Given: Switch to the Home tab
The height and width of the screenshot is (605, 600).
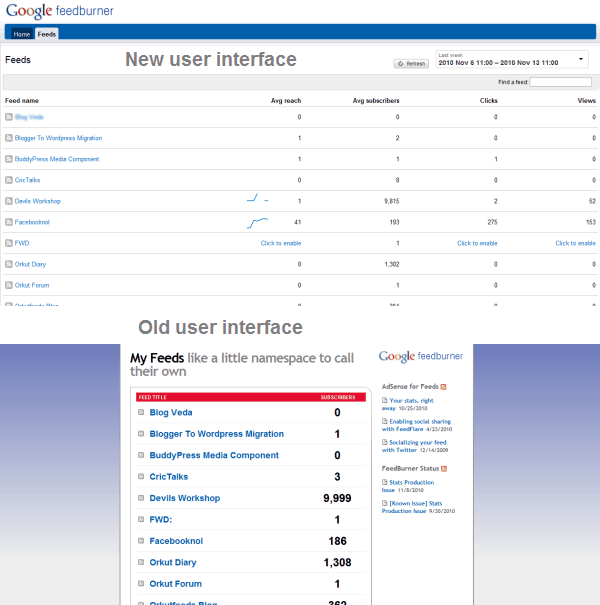Looking at the screenshot, I should coord(22,34).
